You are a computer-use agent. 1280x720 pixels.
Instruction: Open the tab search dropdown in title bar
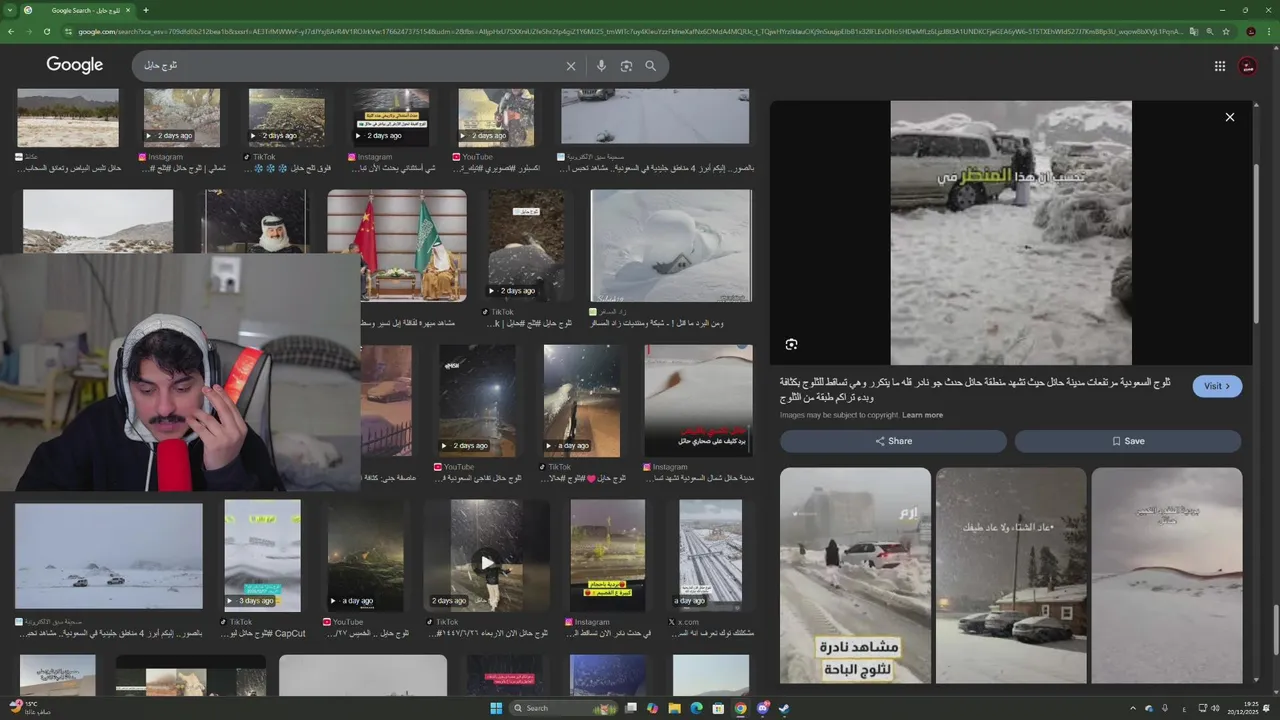point(8,10)
